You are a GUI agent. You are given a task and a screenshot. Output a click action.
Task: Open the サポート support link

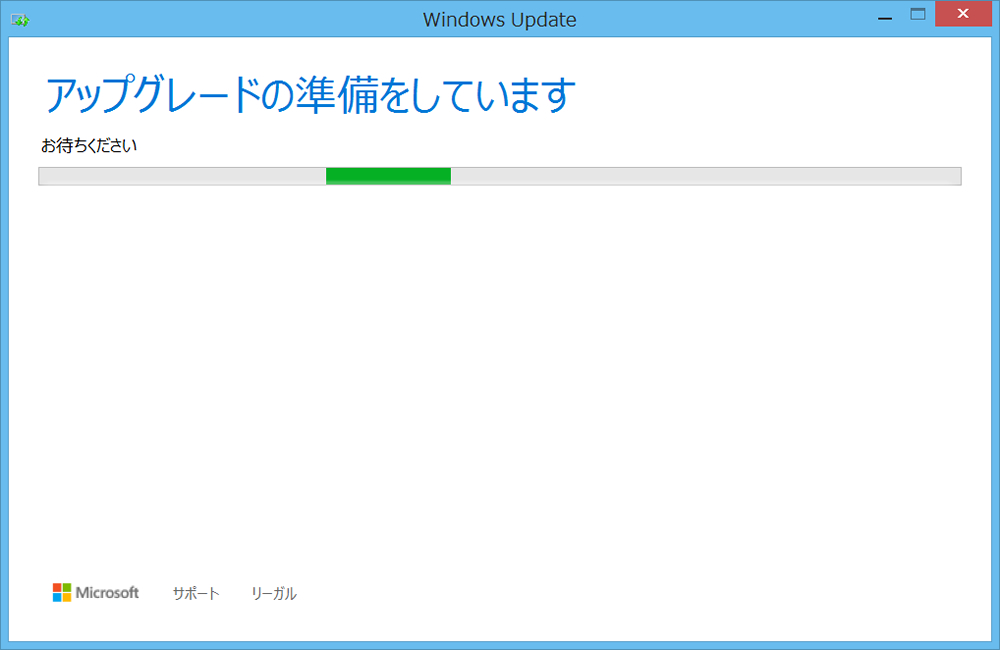pos(196,593)
